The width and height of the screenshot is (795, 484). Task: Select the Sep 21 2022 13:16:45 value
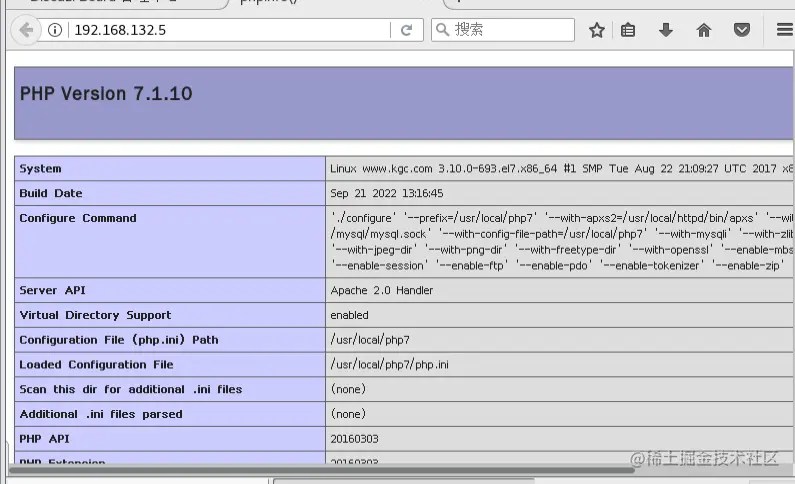click(387, 194)
